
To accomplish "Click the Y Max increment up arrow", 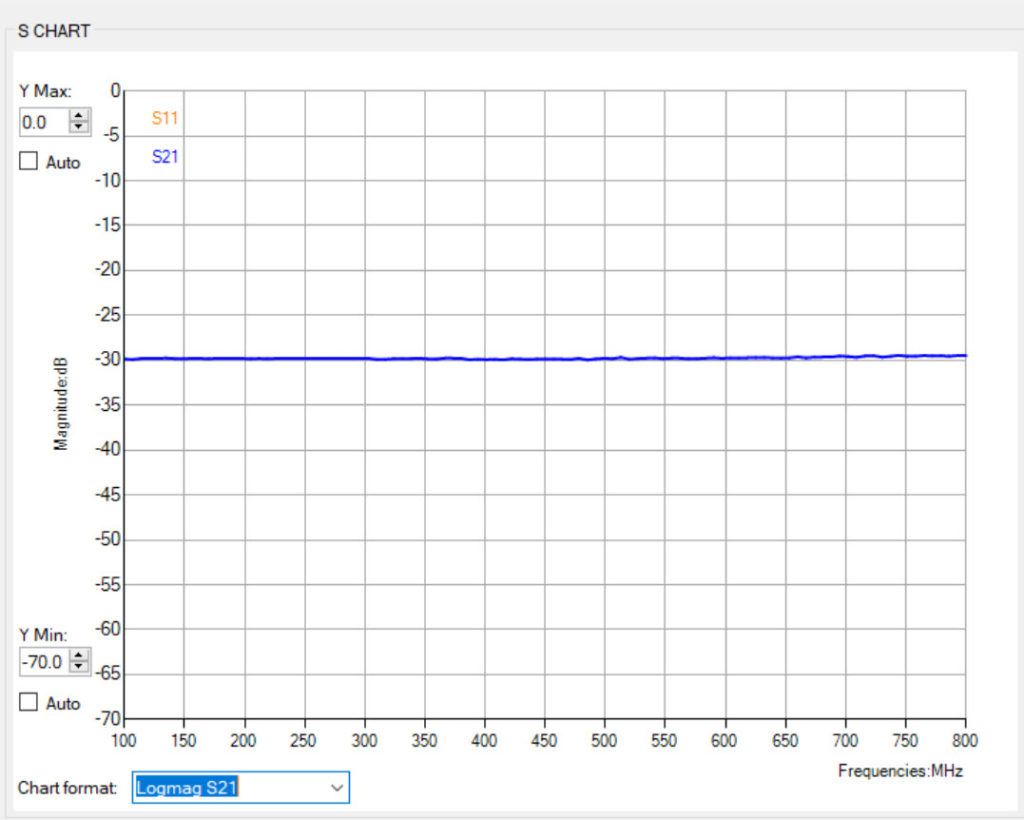I will pos(78,116).
